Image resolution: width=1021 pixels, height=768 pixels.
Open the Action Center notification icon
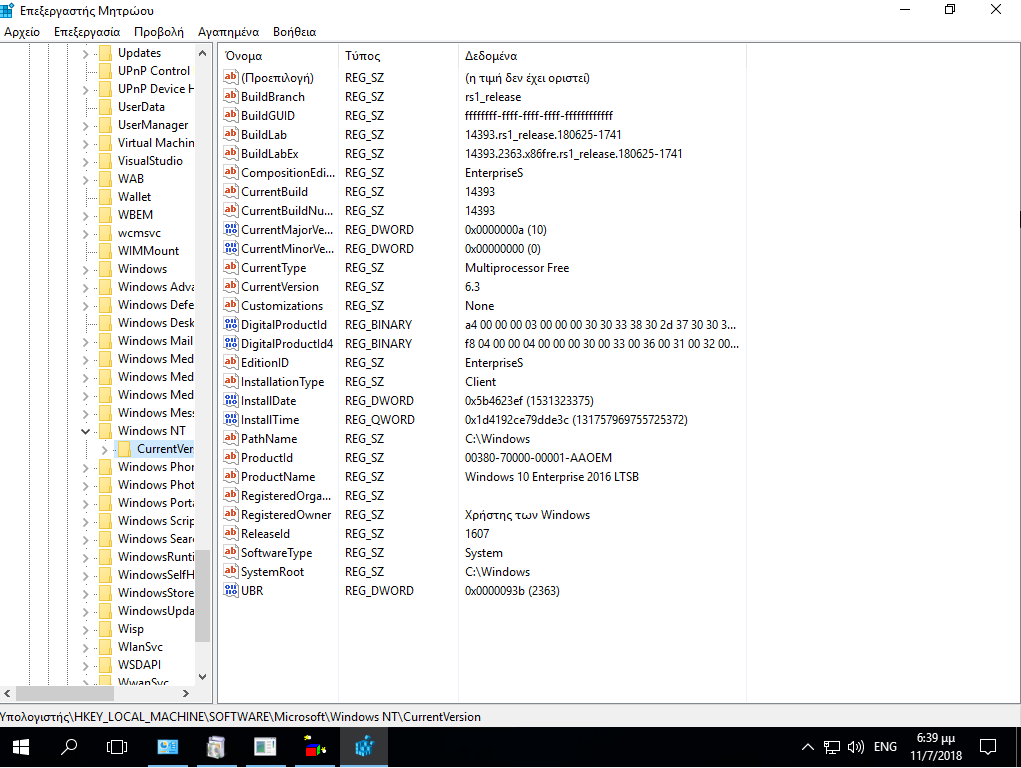pos(988,747)
